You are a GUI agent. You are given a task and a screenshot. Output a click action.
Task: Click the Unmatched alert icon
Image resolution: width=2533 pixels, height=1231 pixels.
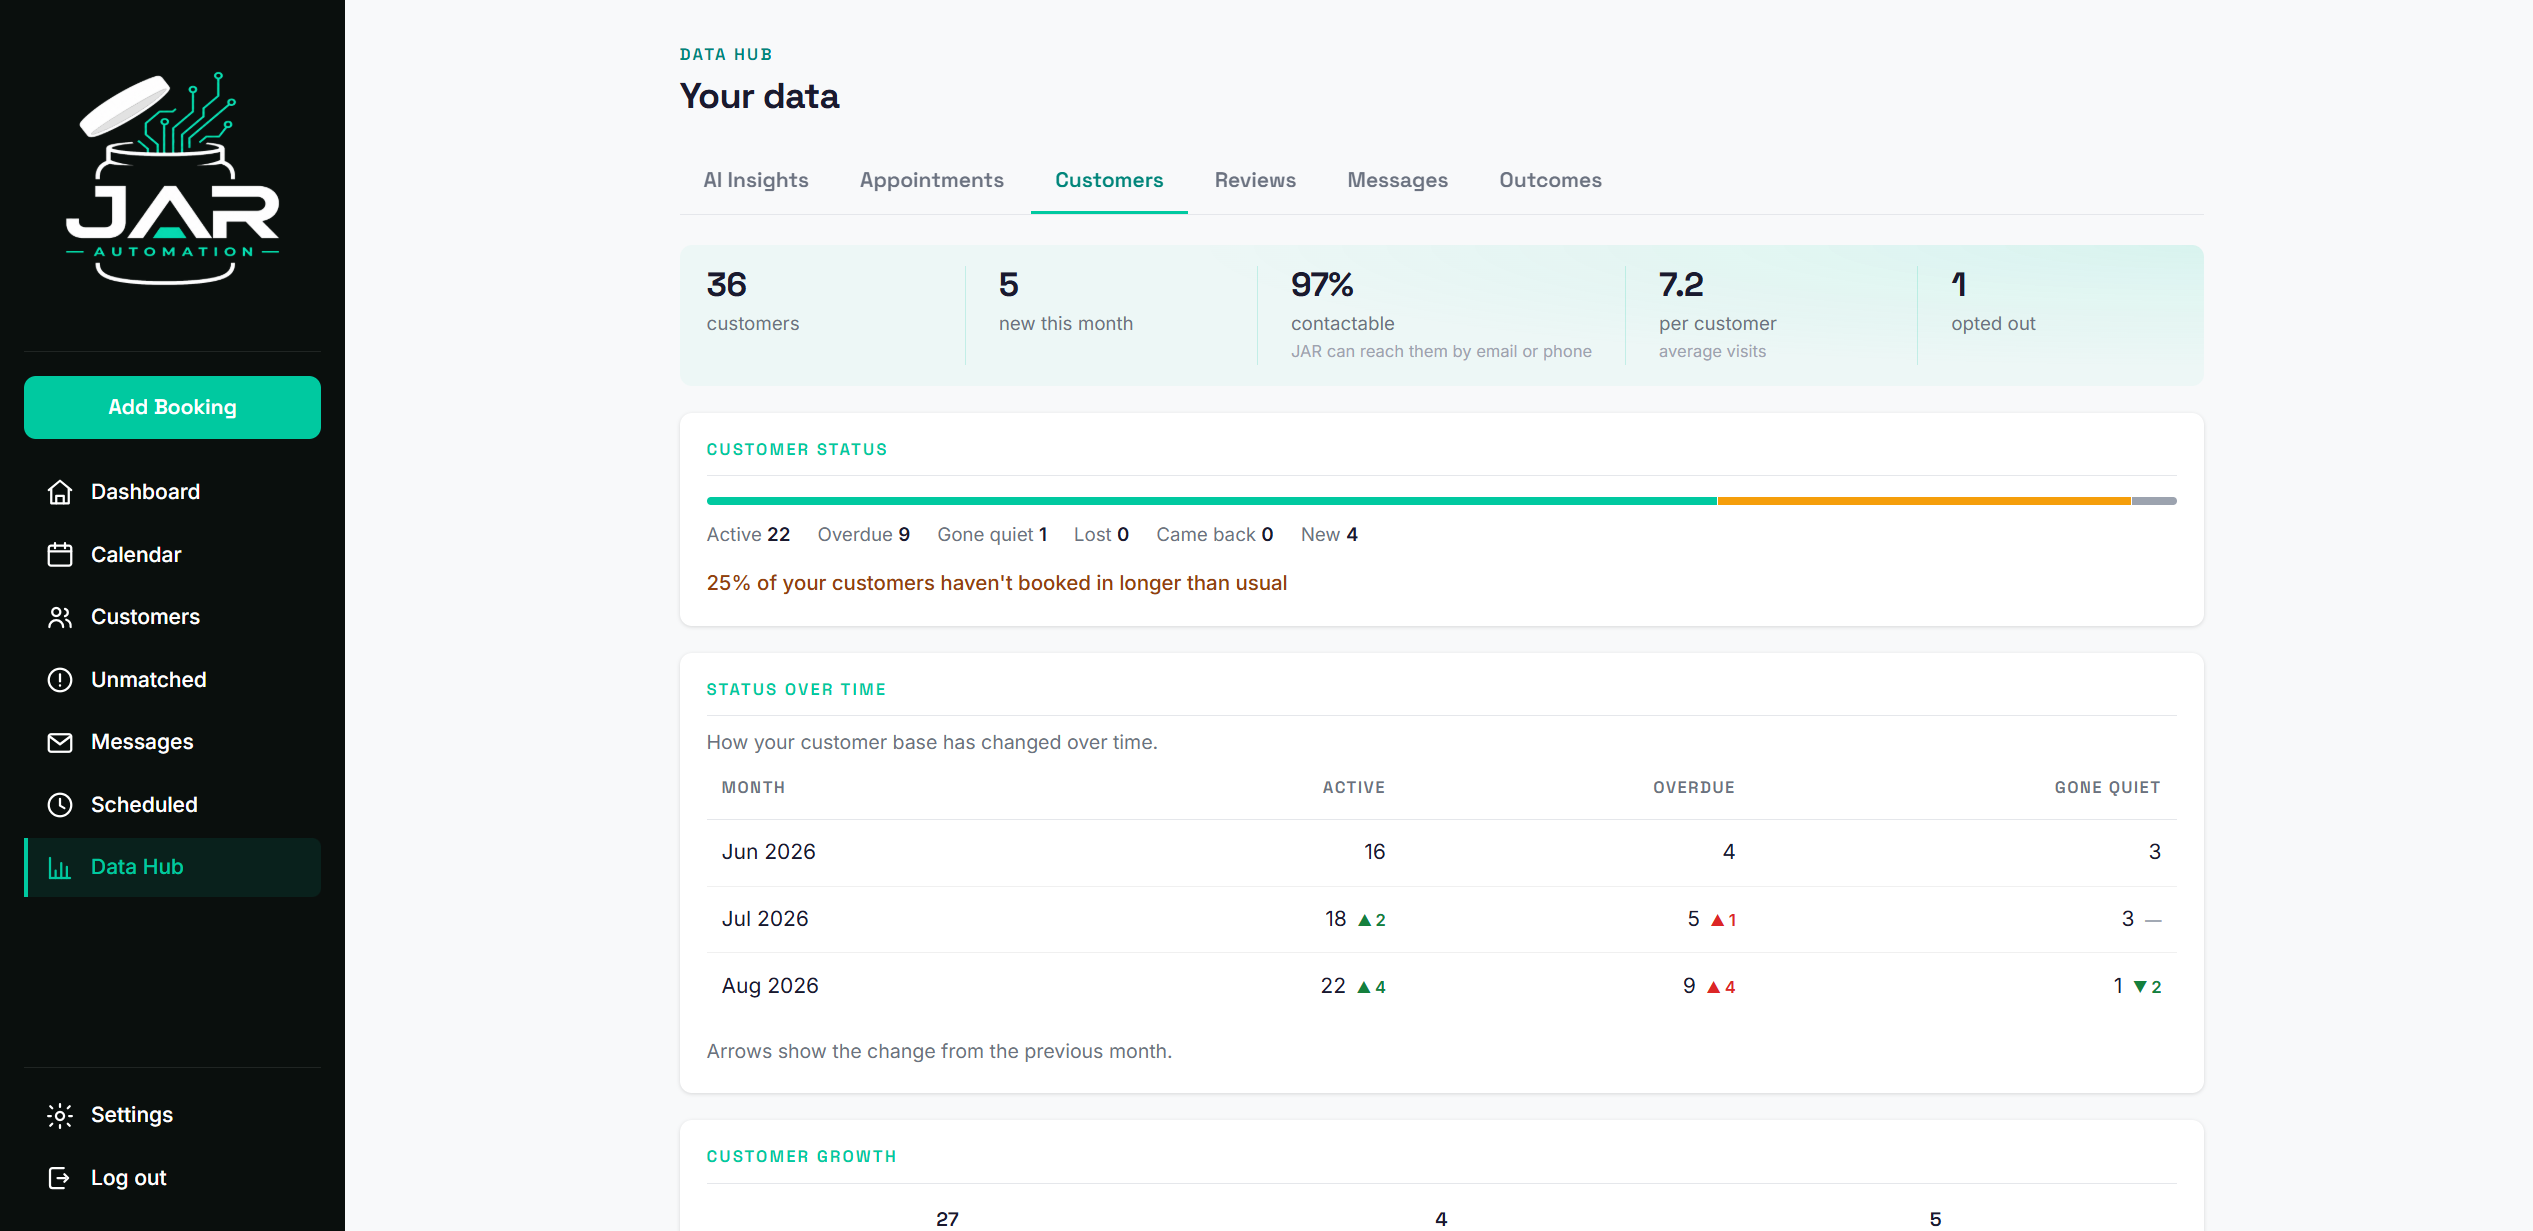(60, 680)
